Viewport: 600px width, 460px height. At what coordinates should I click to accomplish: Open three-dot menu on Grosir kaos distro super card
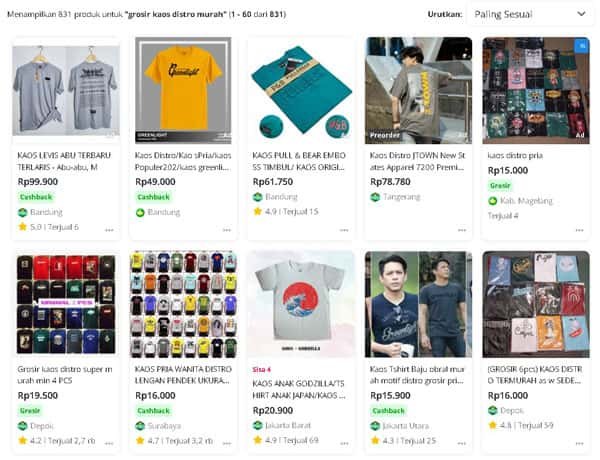(x=109, y=444)
